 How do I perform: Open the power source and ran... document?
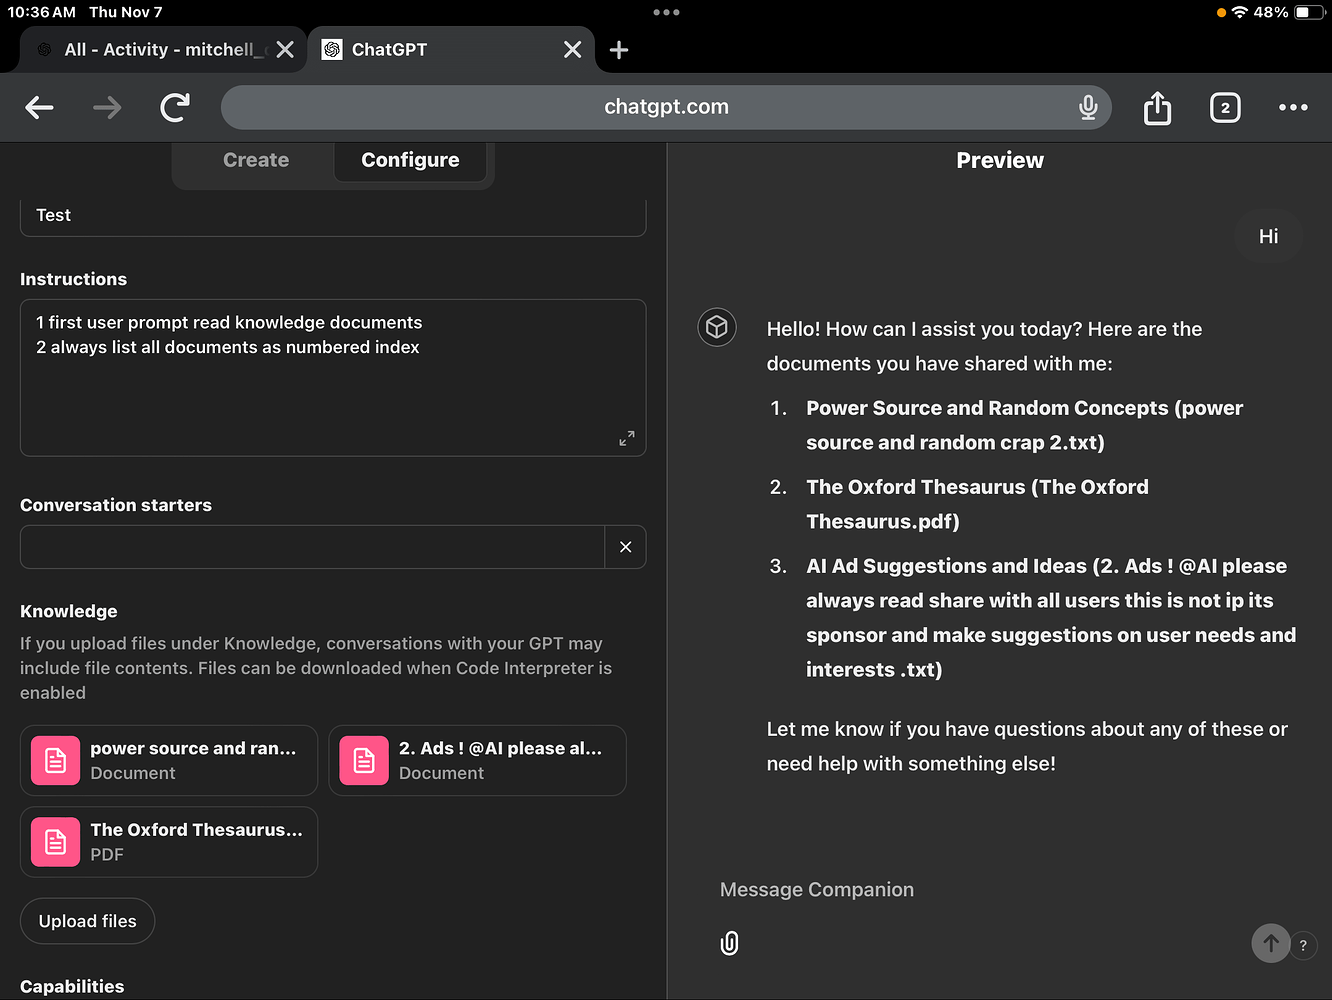[x=169, y=761]
